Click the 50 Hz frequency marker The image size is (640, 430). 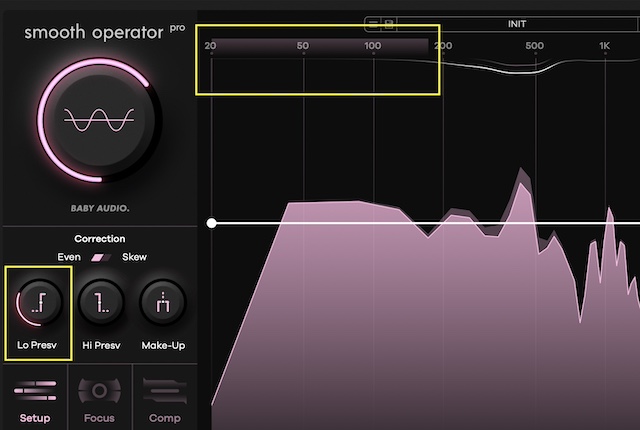(302, 46)
